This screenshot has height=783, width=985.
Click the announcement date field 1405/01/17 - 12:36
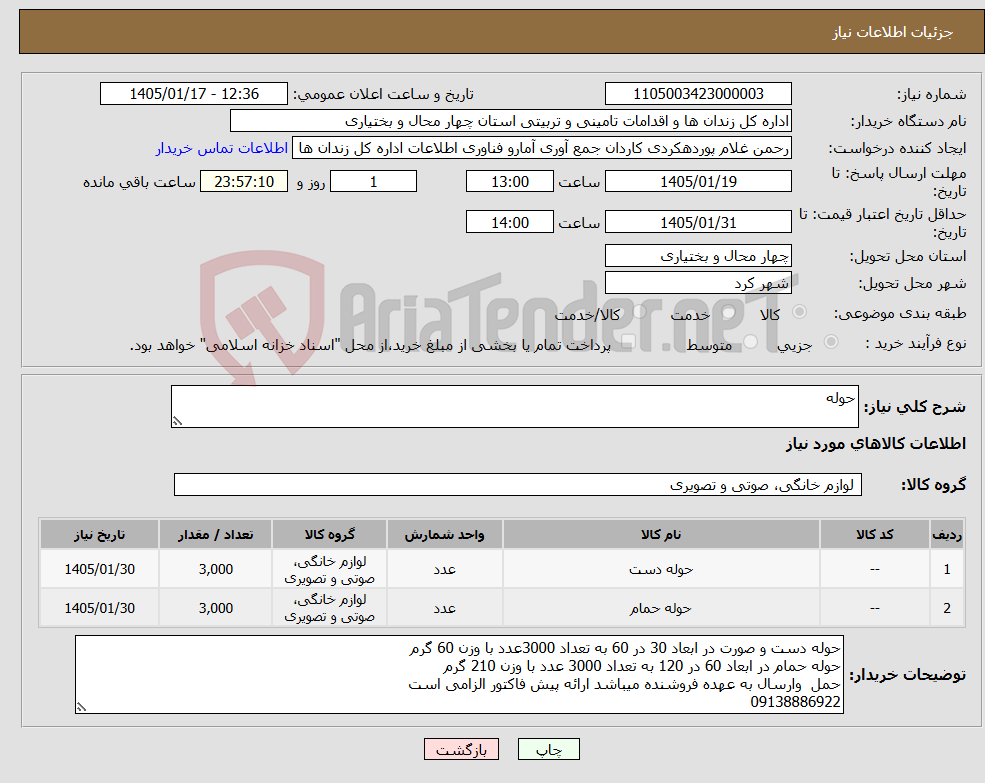(193, 94)
